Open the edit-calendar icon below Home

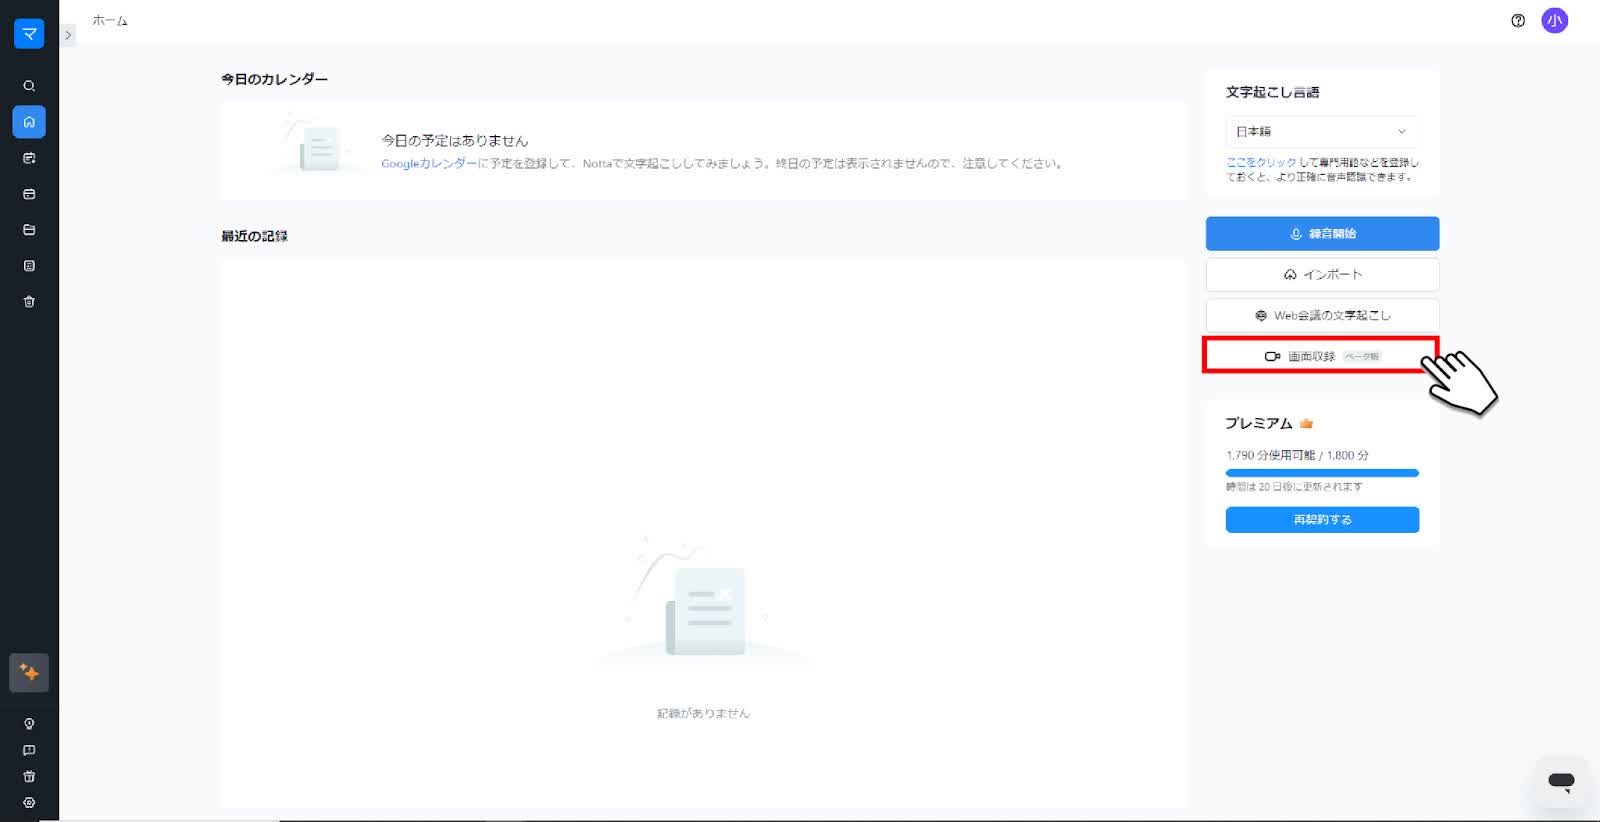point(29,158)
